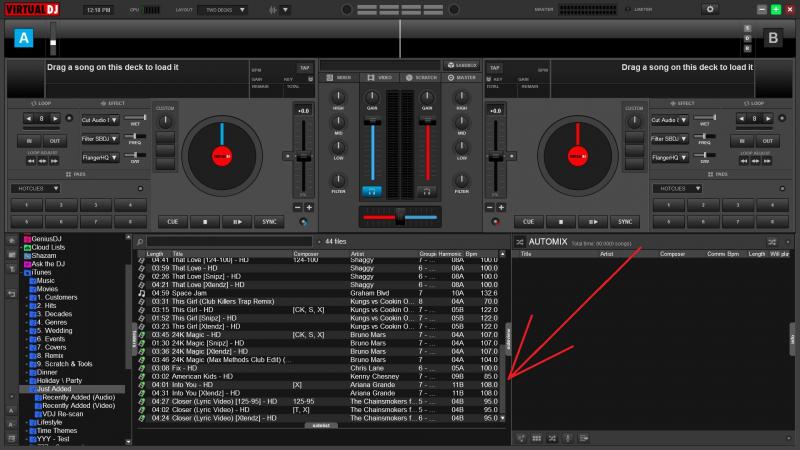The width and height of the screenshot is (800, 450).
Task: Click the deck B headphone cue button
Action: coord(427,191)
